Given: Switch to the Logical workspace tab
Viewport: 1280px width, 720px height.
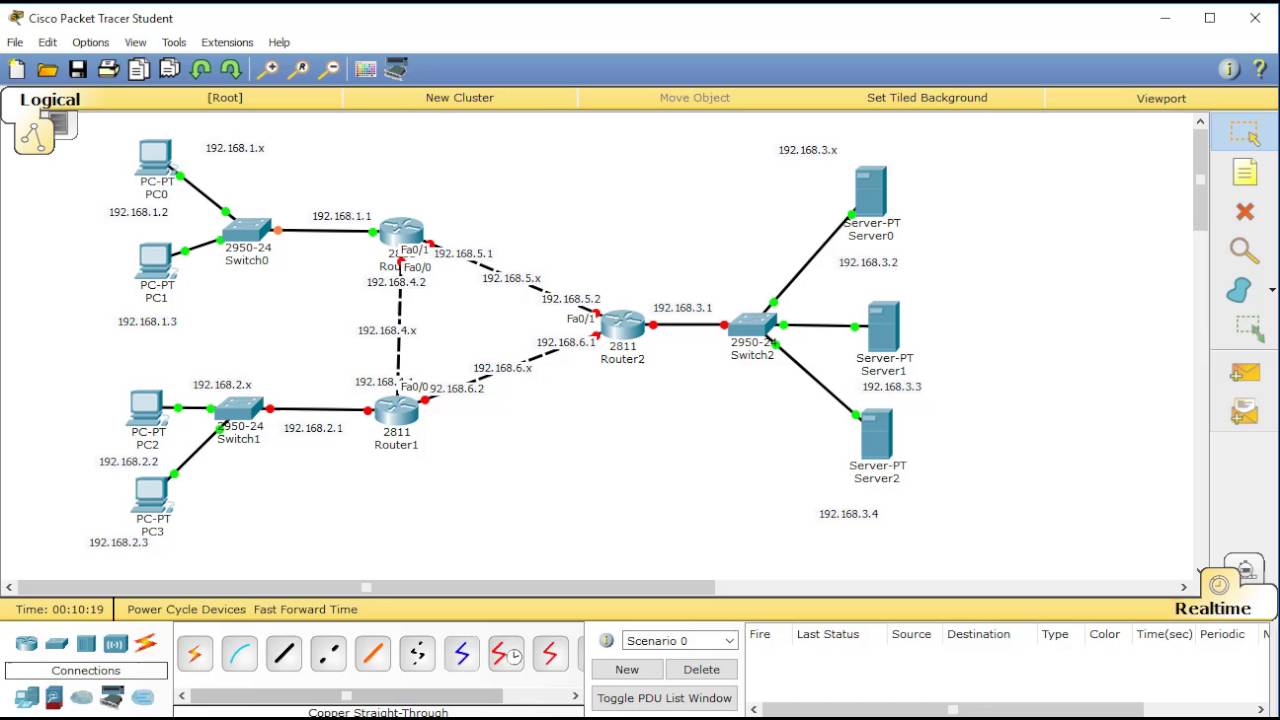Looking at the screenshot, I should (x=50, y=100).
